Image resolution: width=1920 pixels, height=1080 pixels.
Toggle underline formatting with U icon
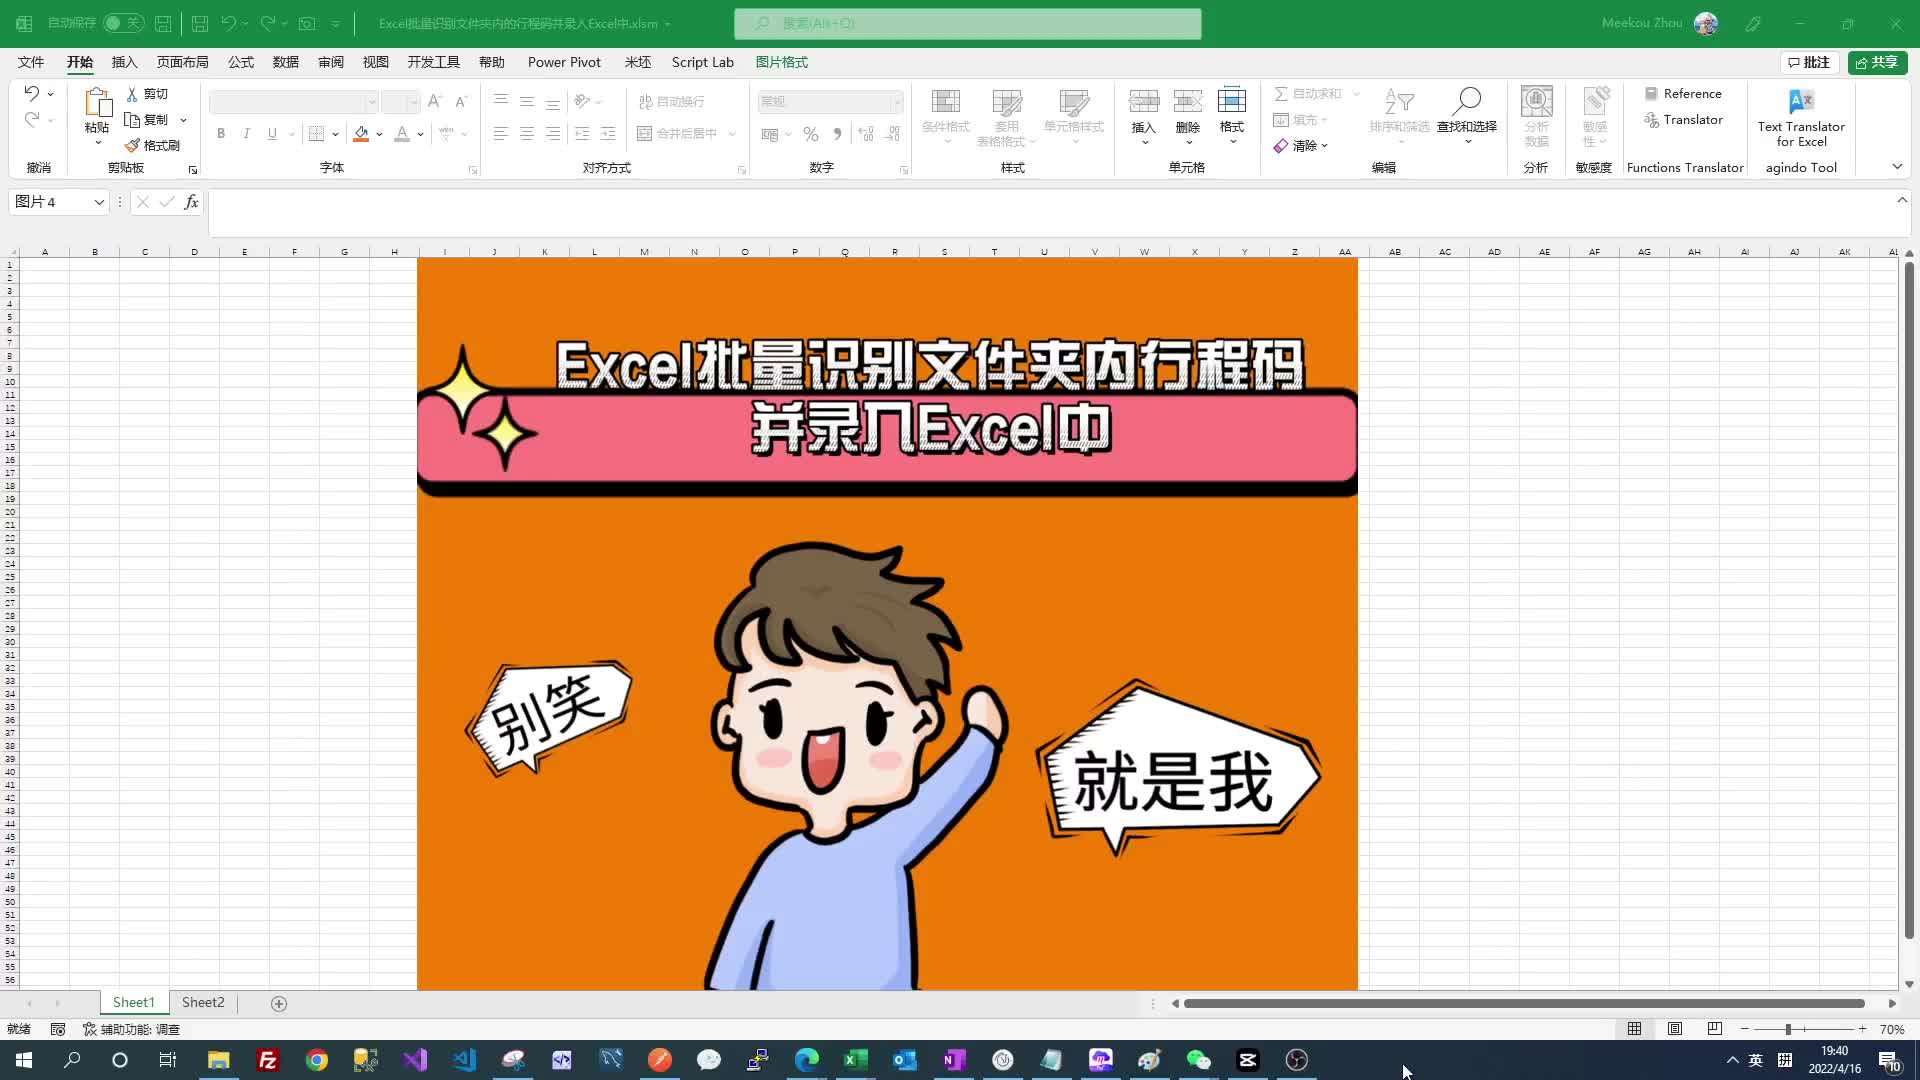pyautogui.click(x=272, y=133)
